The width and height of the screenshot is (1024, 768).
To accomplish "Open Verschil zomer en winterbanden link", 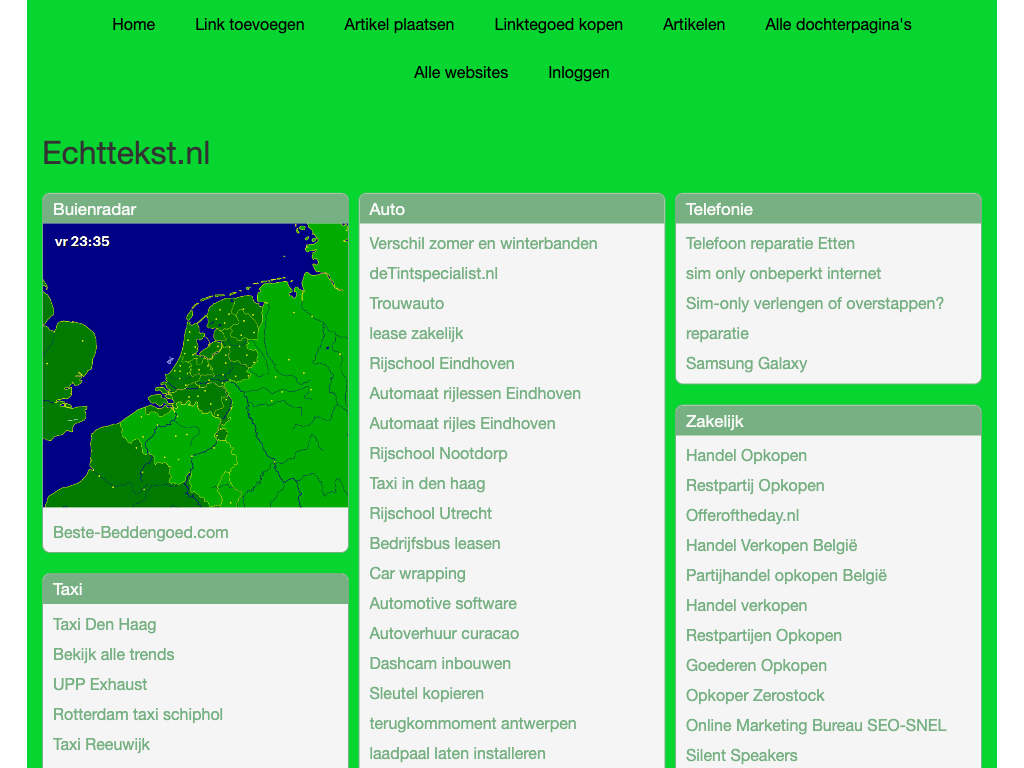I will 483,243.
